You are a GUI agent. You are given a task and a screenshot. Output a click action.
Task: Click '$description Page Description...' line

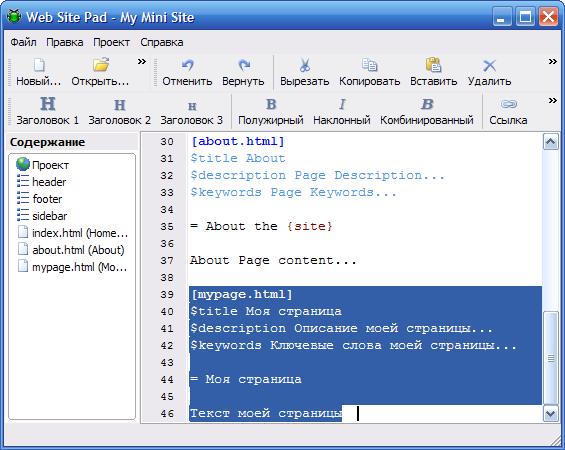click(x=317, y=175)
